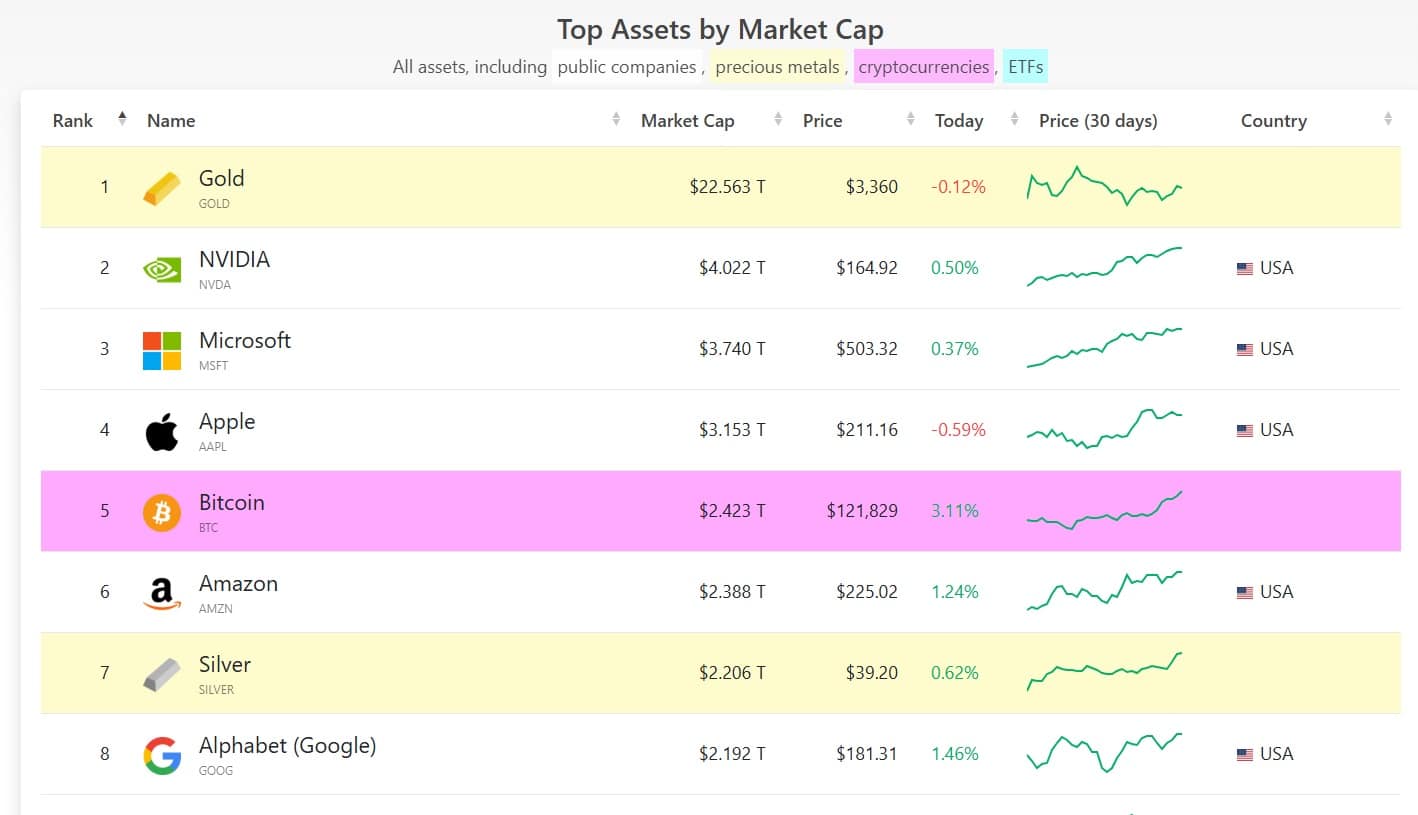Image resolution: width=1418 pixels, height=815 pixels.
Task: Open the Alphabet (Google) company page
Action: pyautogui.click(x=288, y=745)
